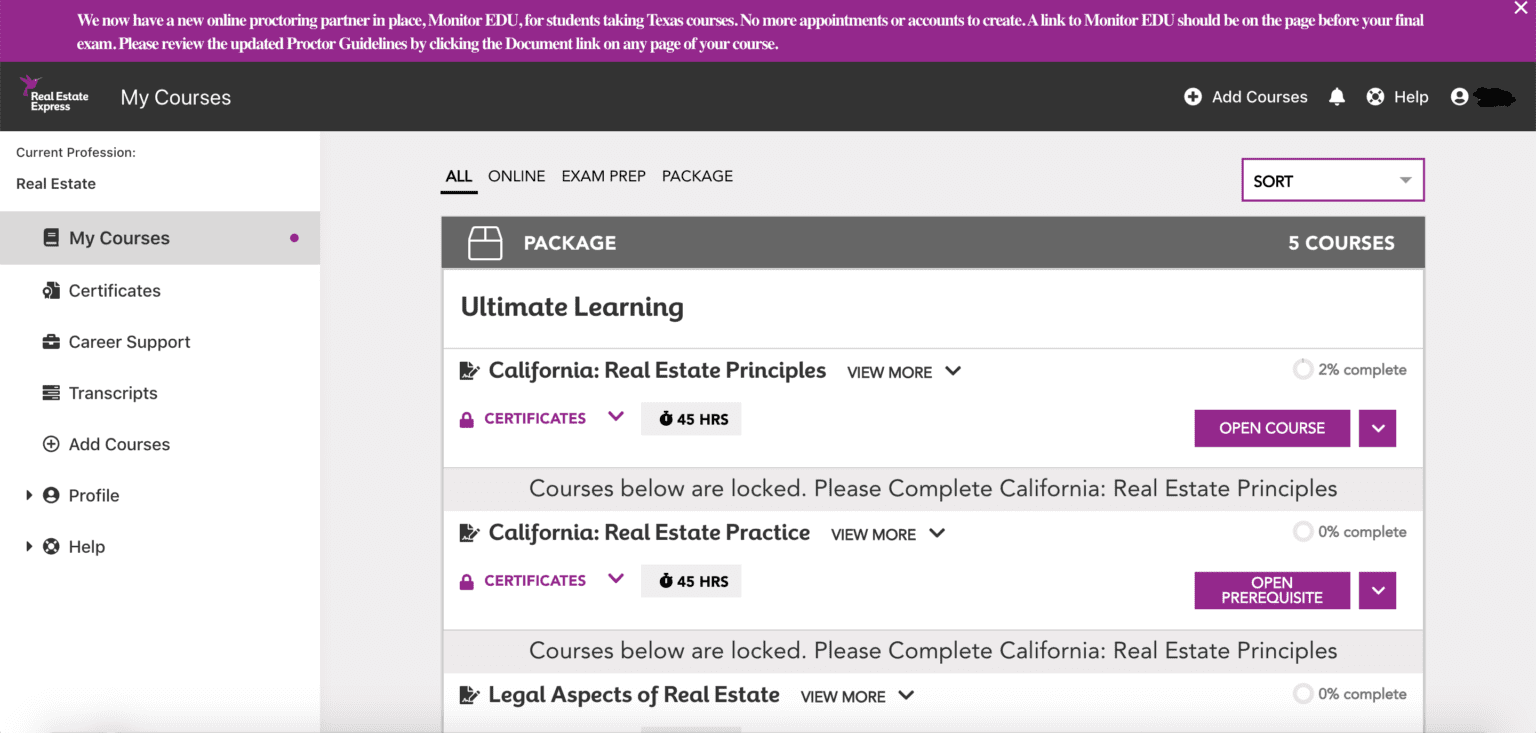Screen dimensions: 1536x733
Task: Click the Help lifebuoy icon in header
Action: point(1375,97)
